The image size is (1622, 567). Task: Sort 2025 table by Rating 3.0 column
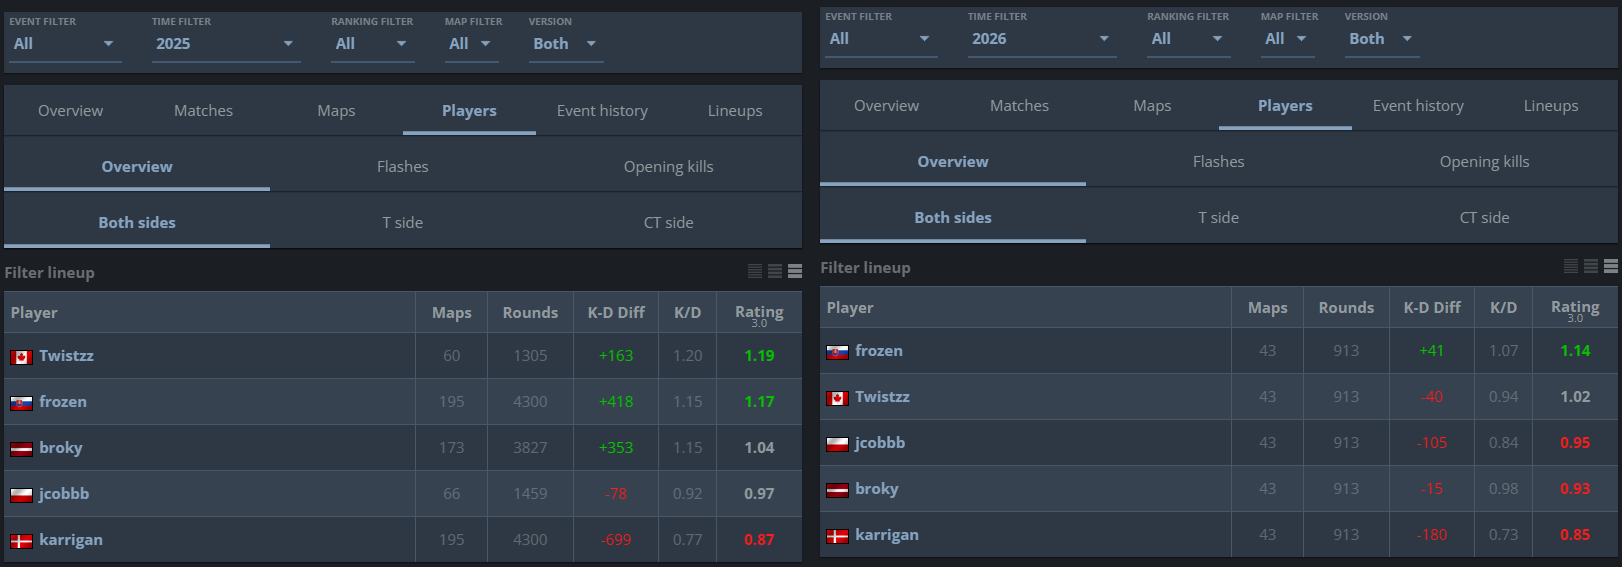pos(759,314)
